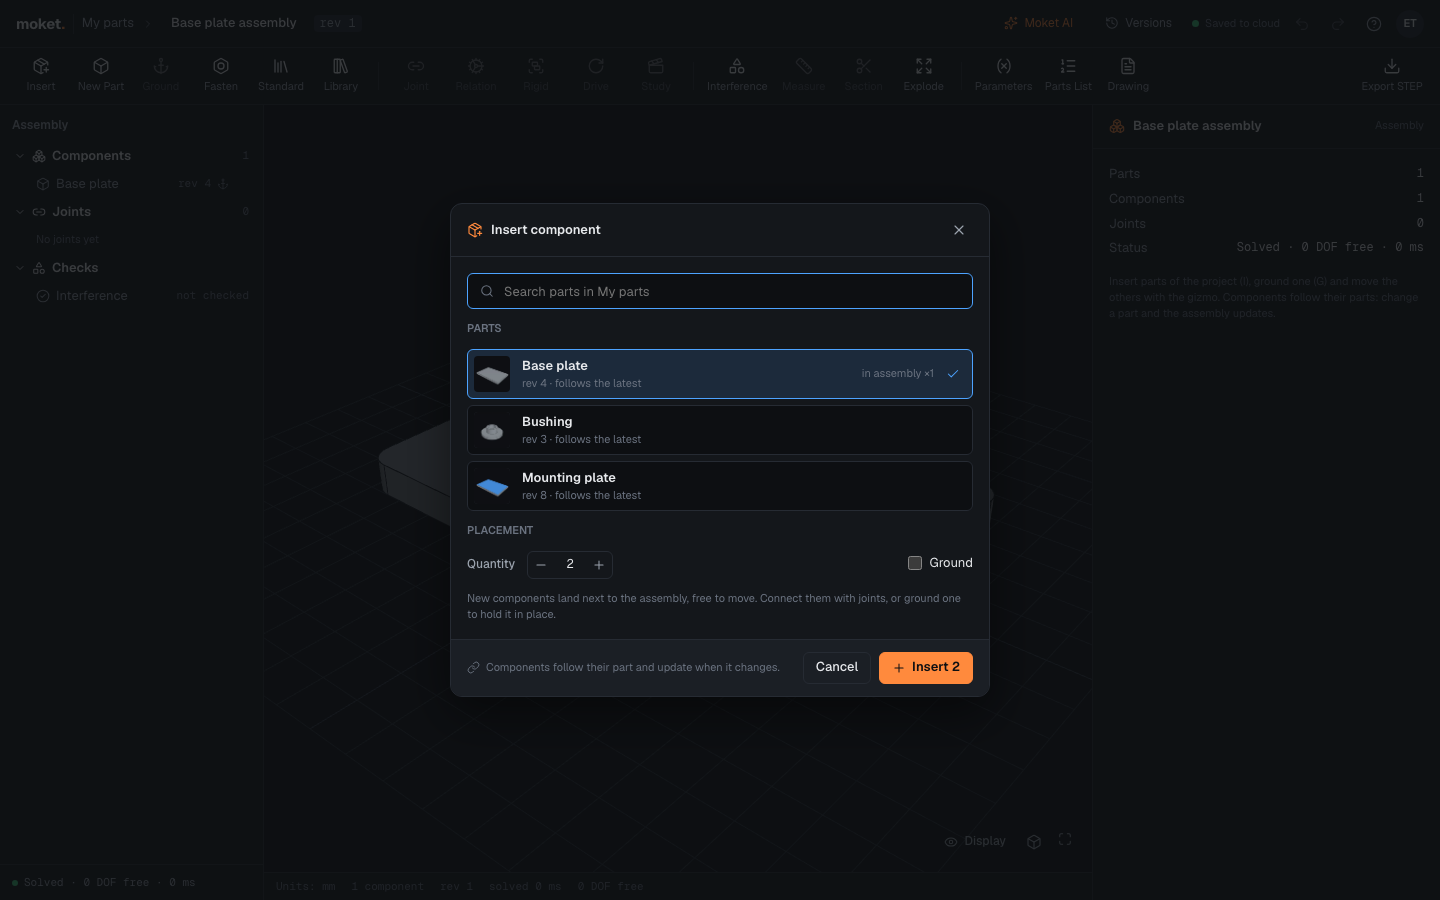The image size is (1440, 900).
Task: Click the help question mark icon
Action: [1374, 24]
